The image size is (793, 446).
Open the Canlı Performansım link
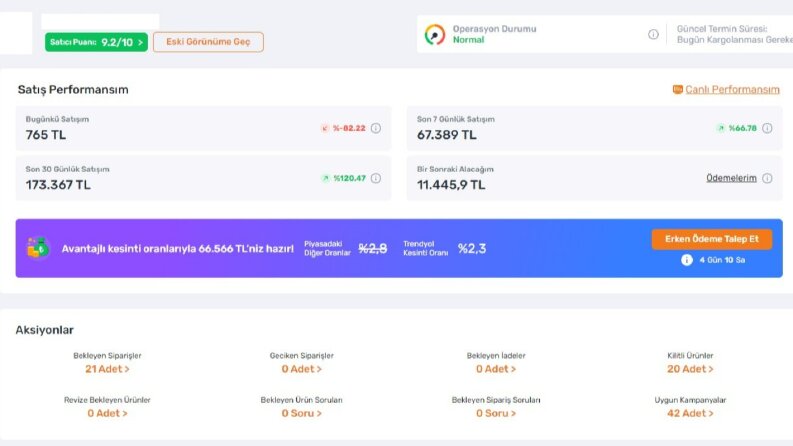click(x=732, y=90)
